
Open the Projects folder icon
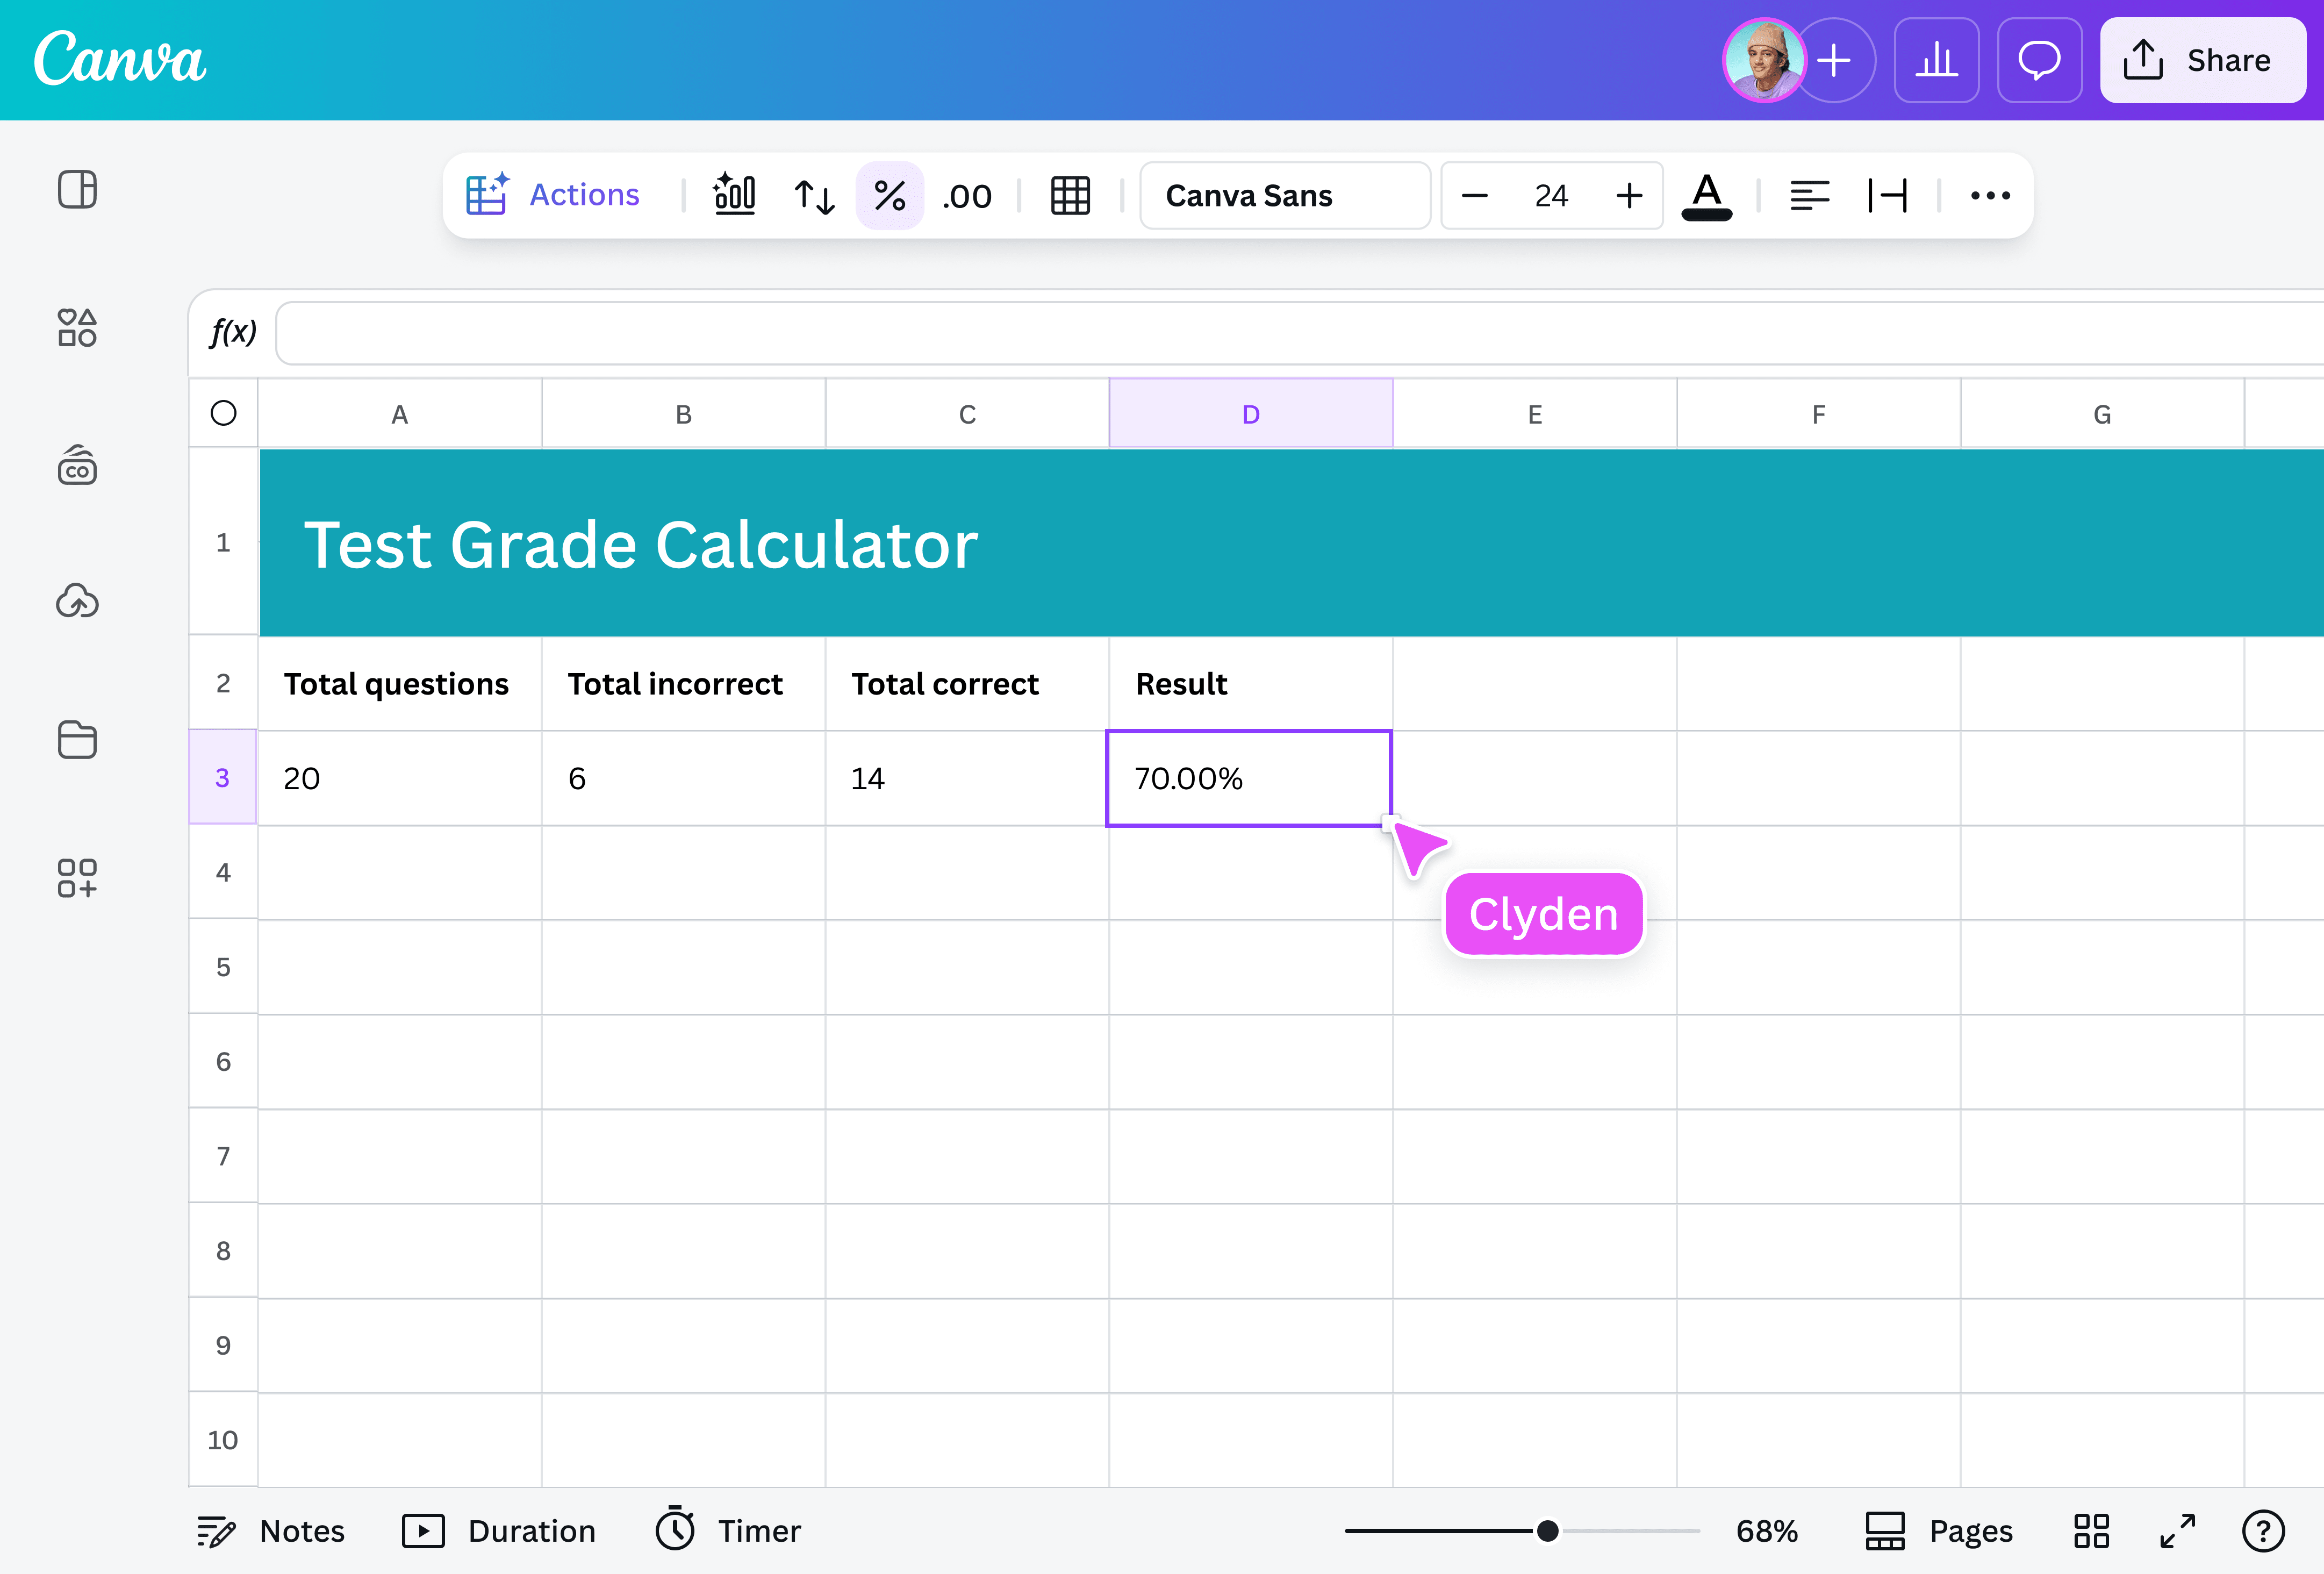point(77,740)
